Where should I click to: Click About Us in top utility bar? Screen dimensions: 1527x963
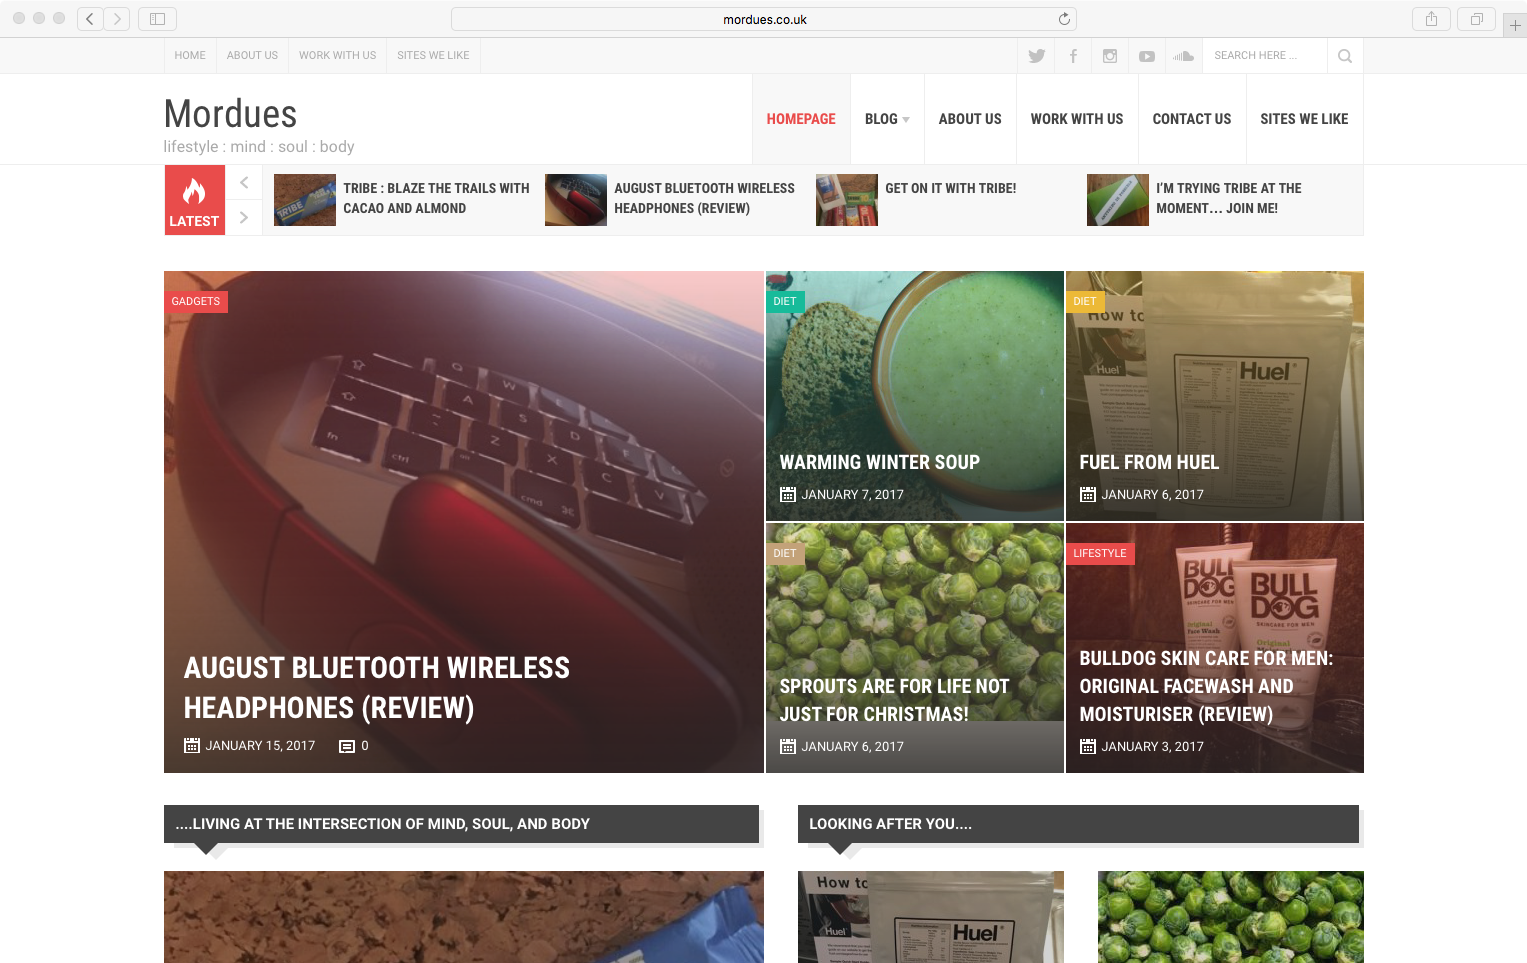(x=252, y=56)
